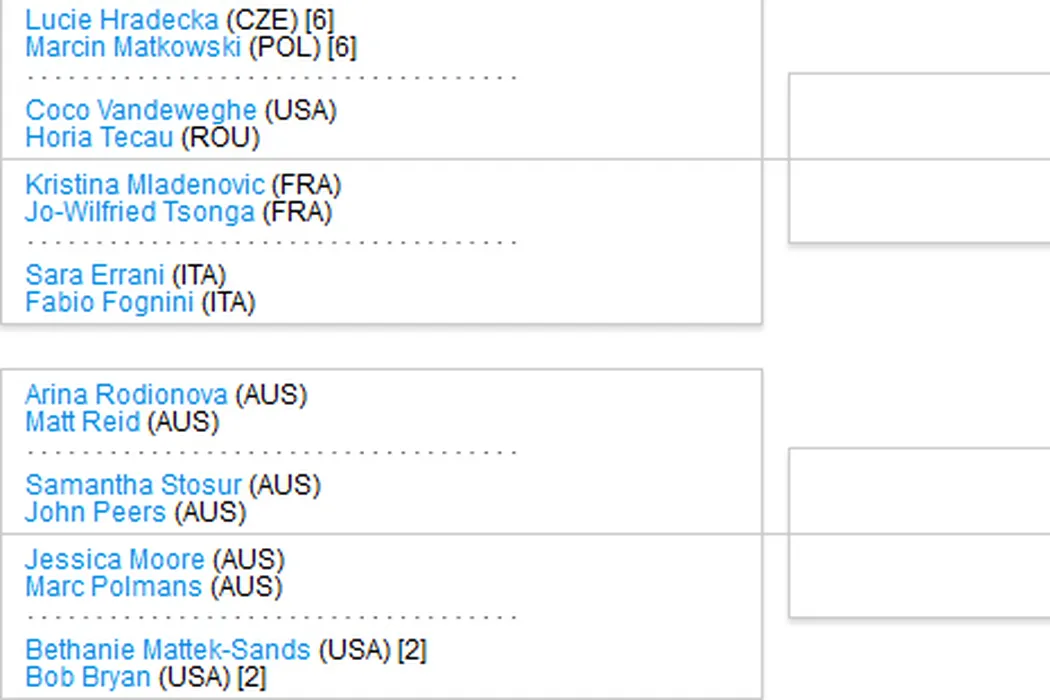Click the Marcin Matkowski link
1050x700 pixels.
click(x=132, y=47)
